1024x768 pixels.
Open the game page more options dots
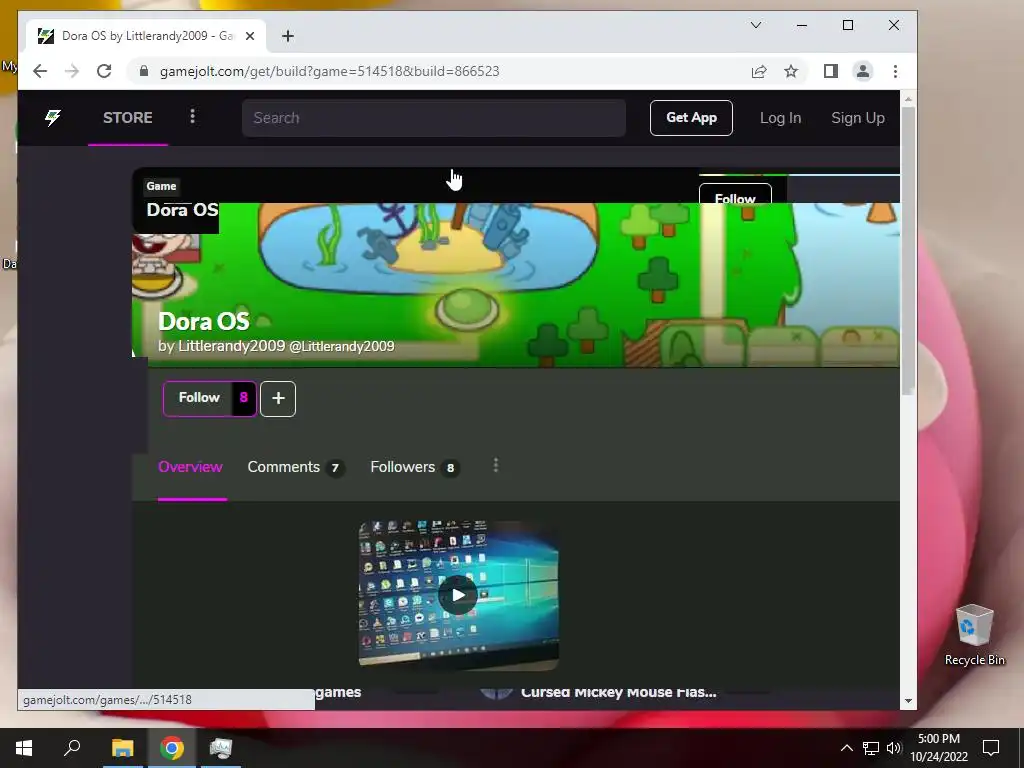pos(496,466)
